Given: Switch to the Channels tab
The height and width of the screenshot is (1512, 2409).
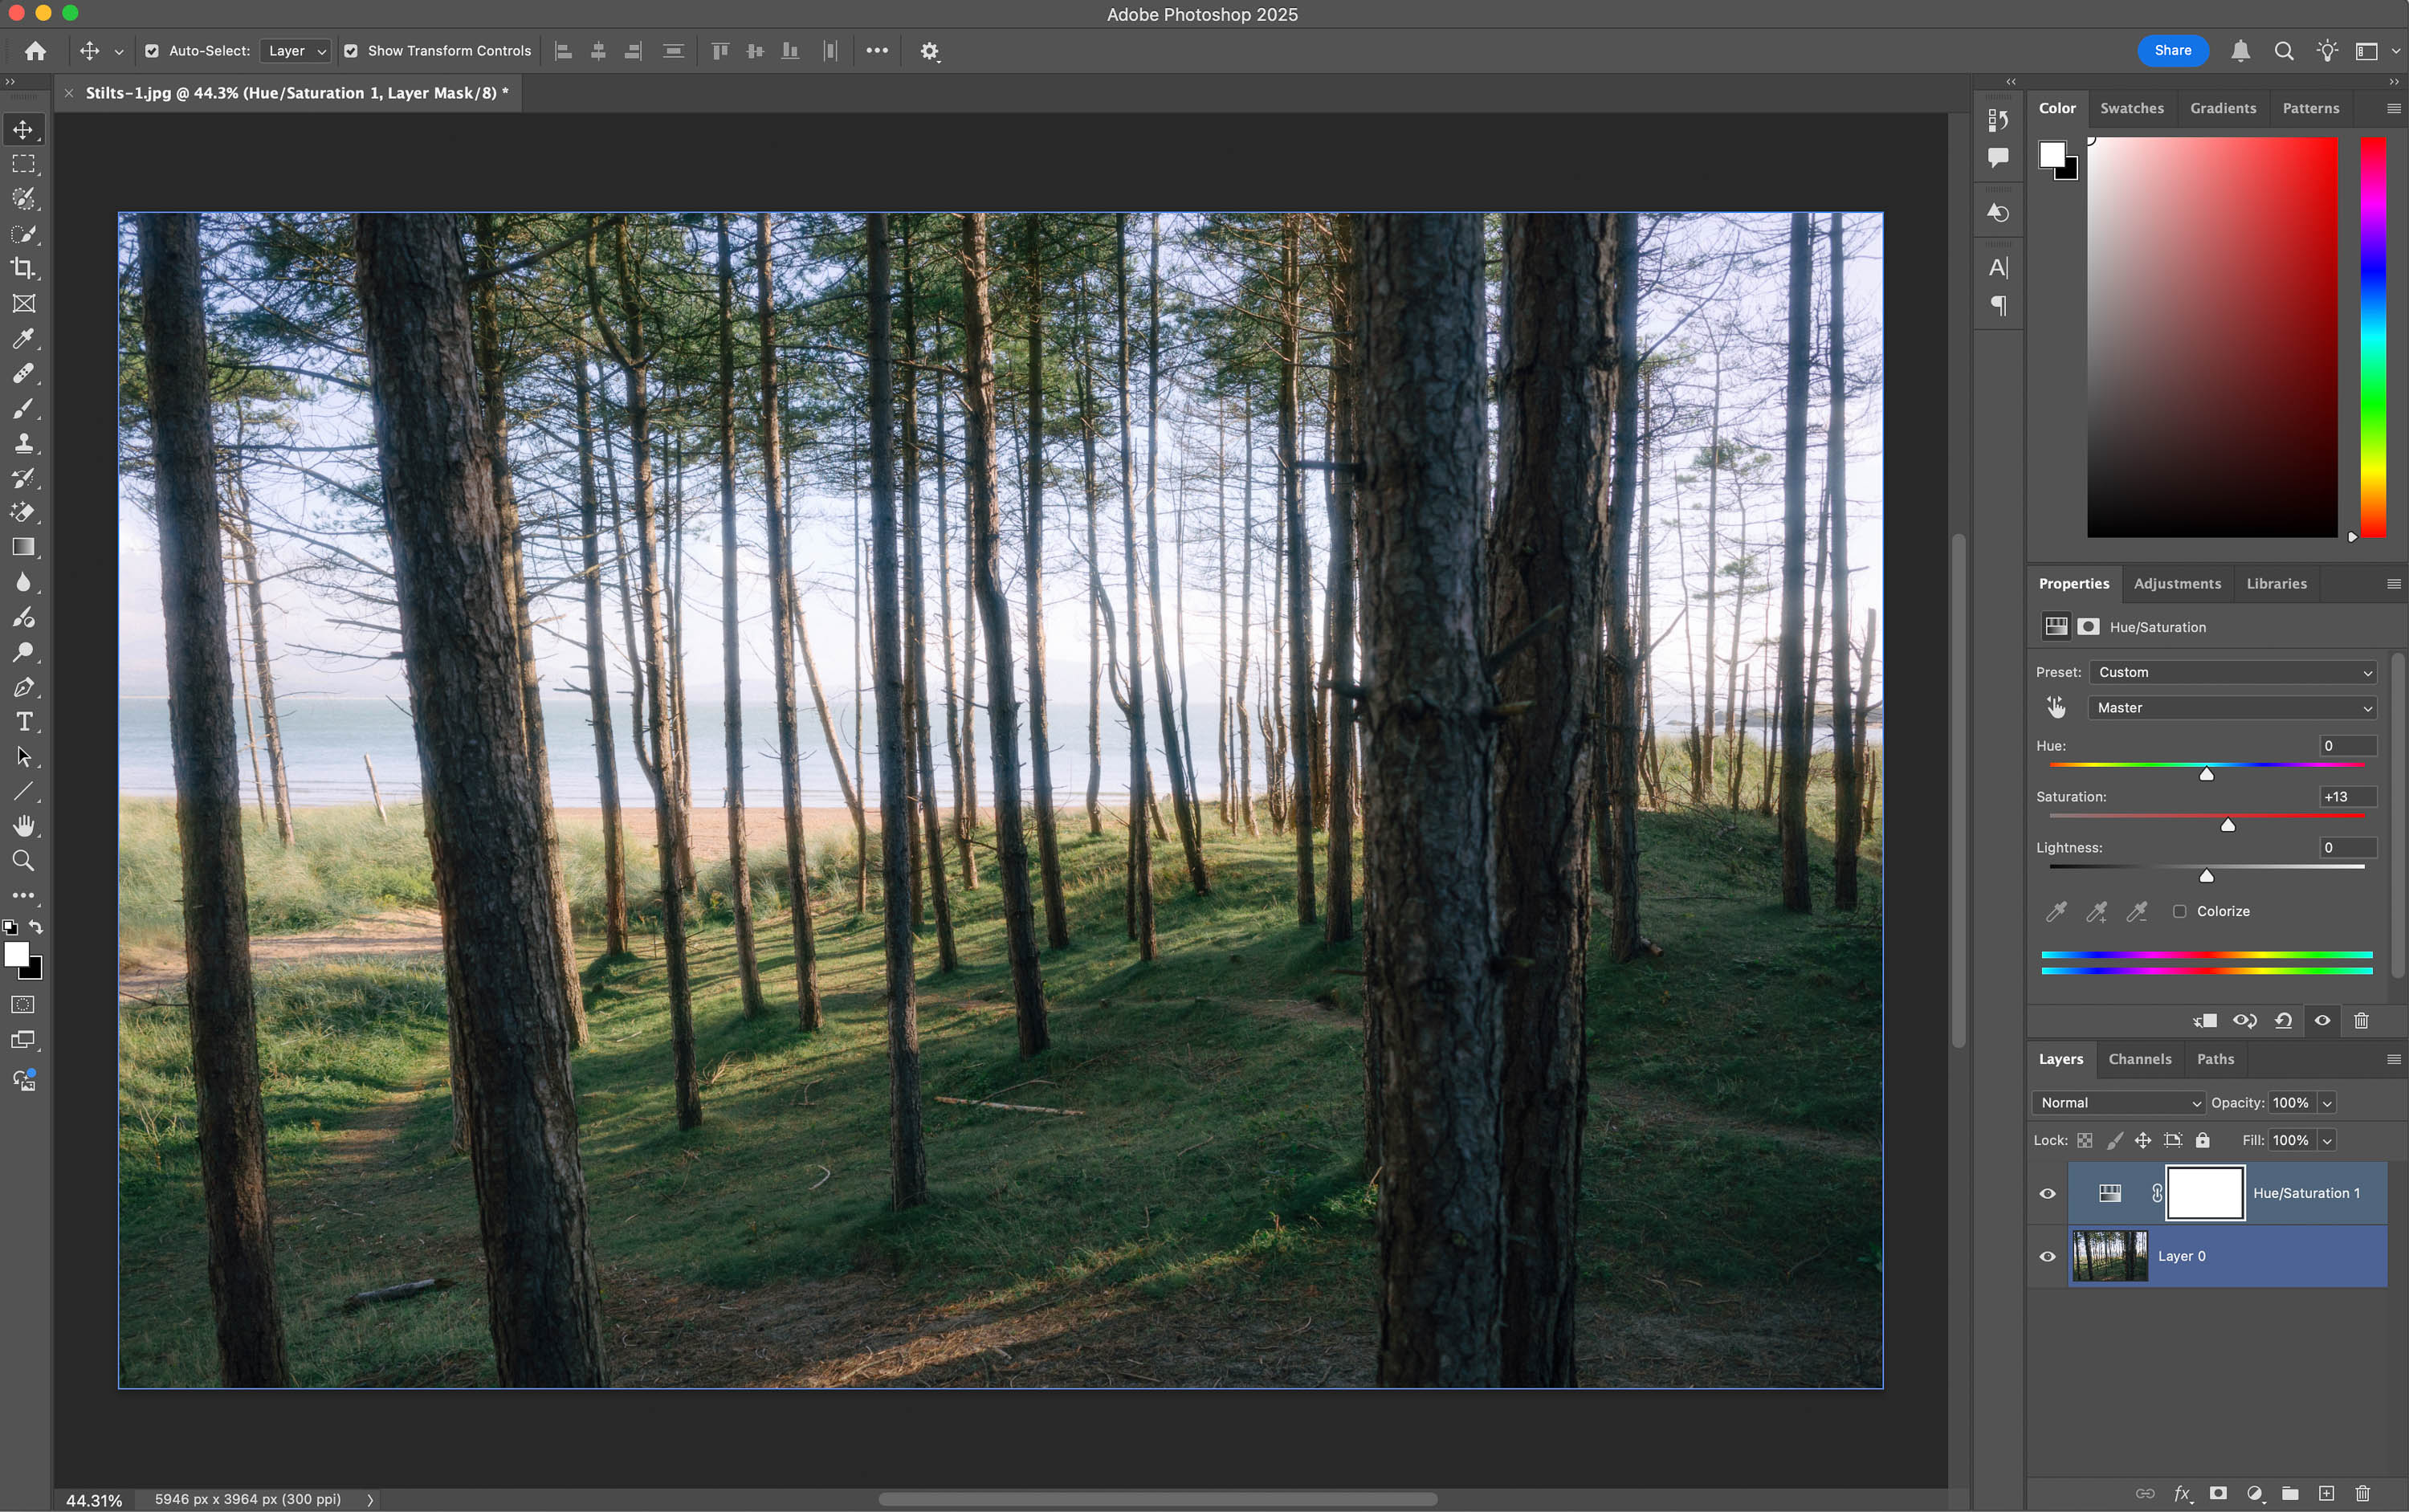Looking at the screenshot, I should tap(2140, 1059).
